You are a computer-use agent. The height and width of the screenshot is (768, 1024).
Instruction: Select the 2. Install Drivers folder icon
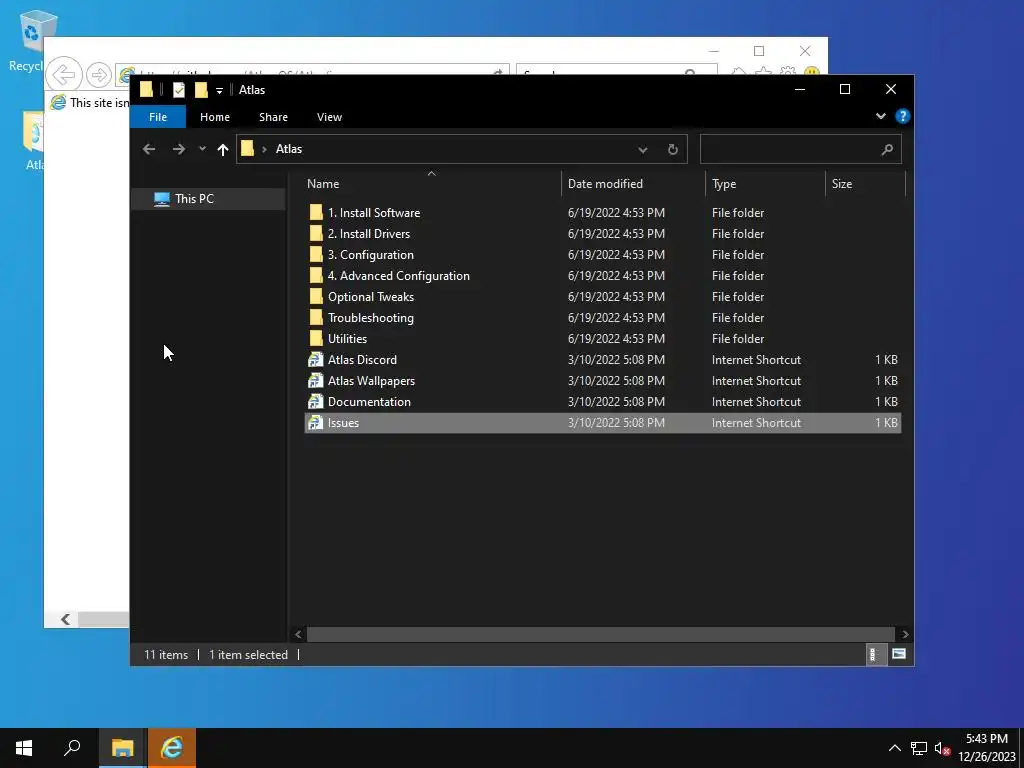tap(316, 233)
